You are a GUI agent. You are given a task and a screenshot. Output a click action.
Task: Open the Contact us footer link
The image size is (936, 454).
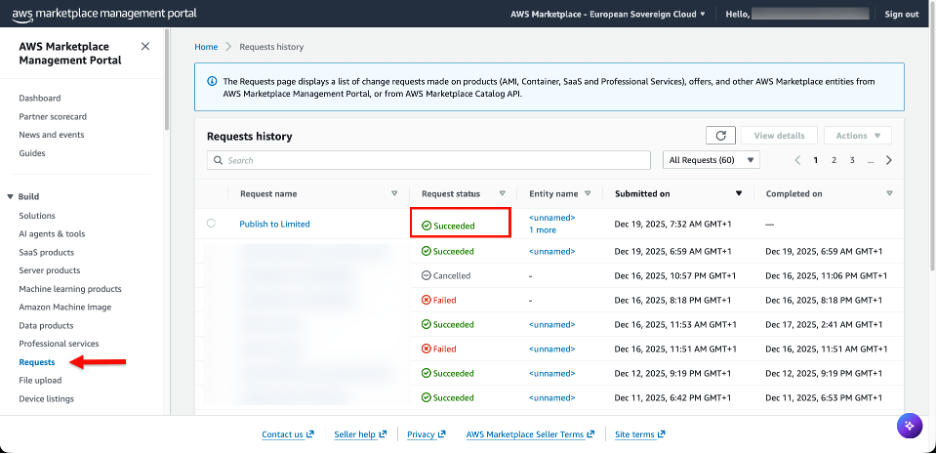[288, 434]
